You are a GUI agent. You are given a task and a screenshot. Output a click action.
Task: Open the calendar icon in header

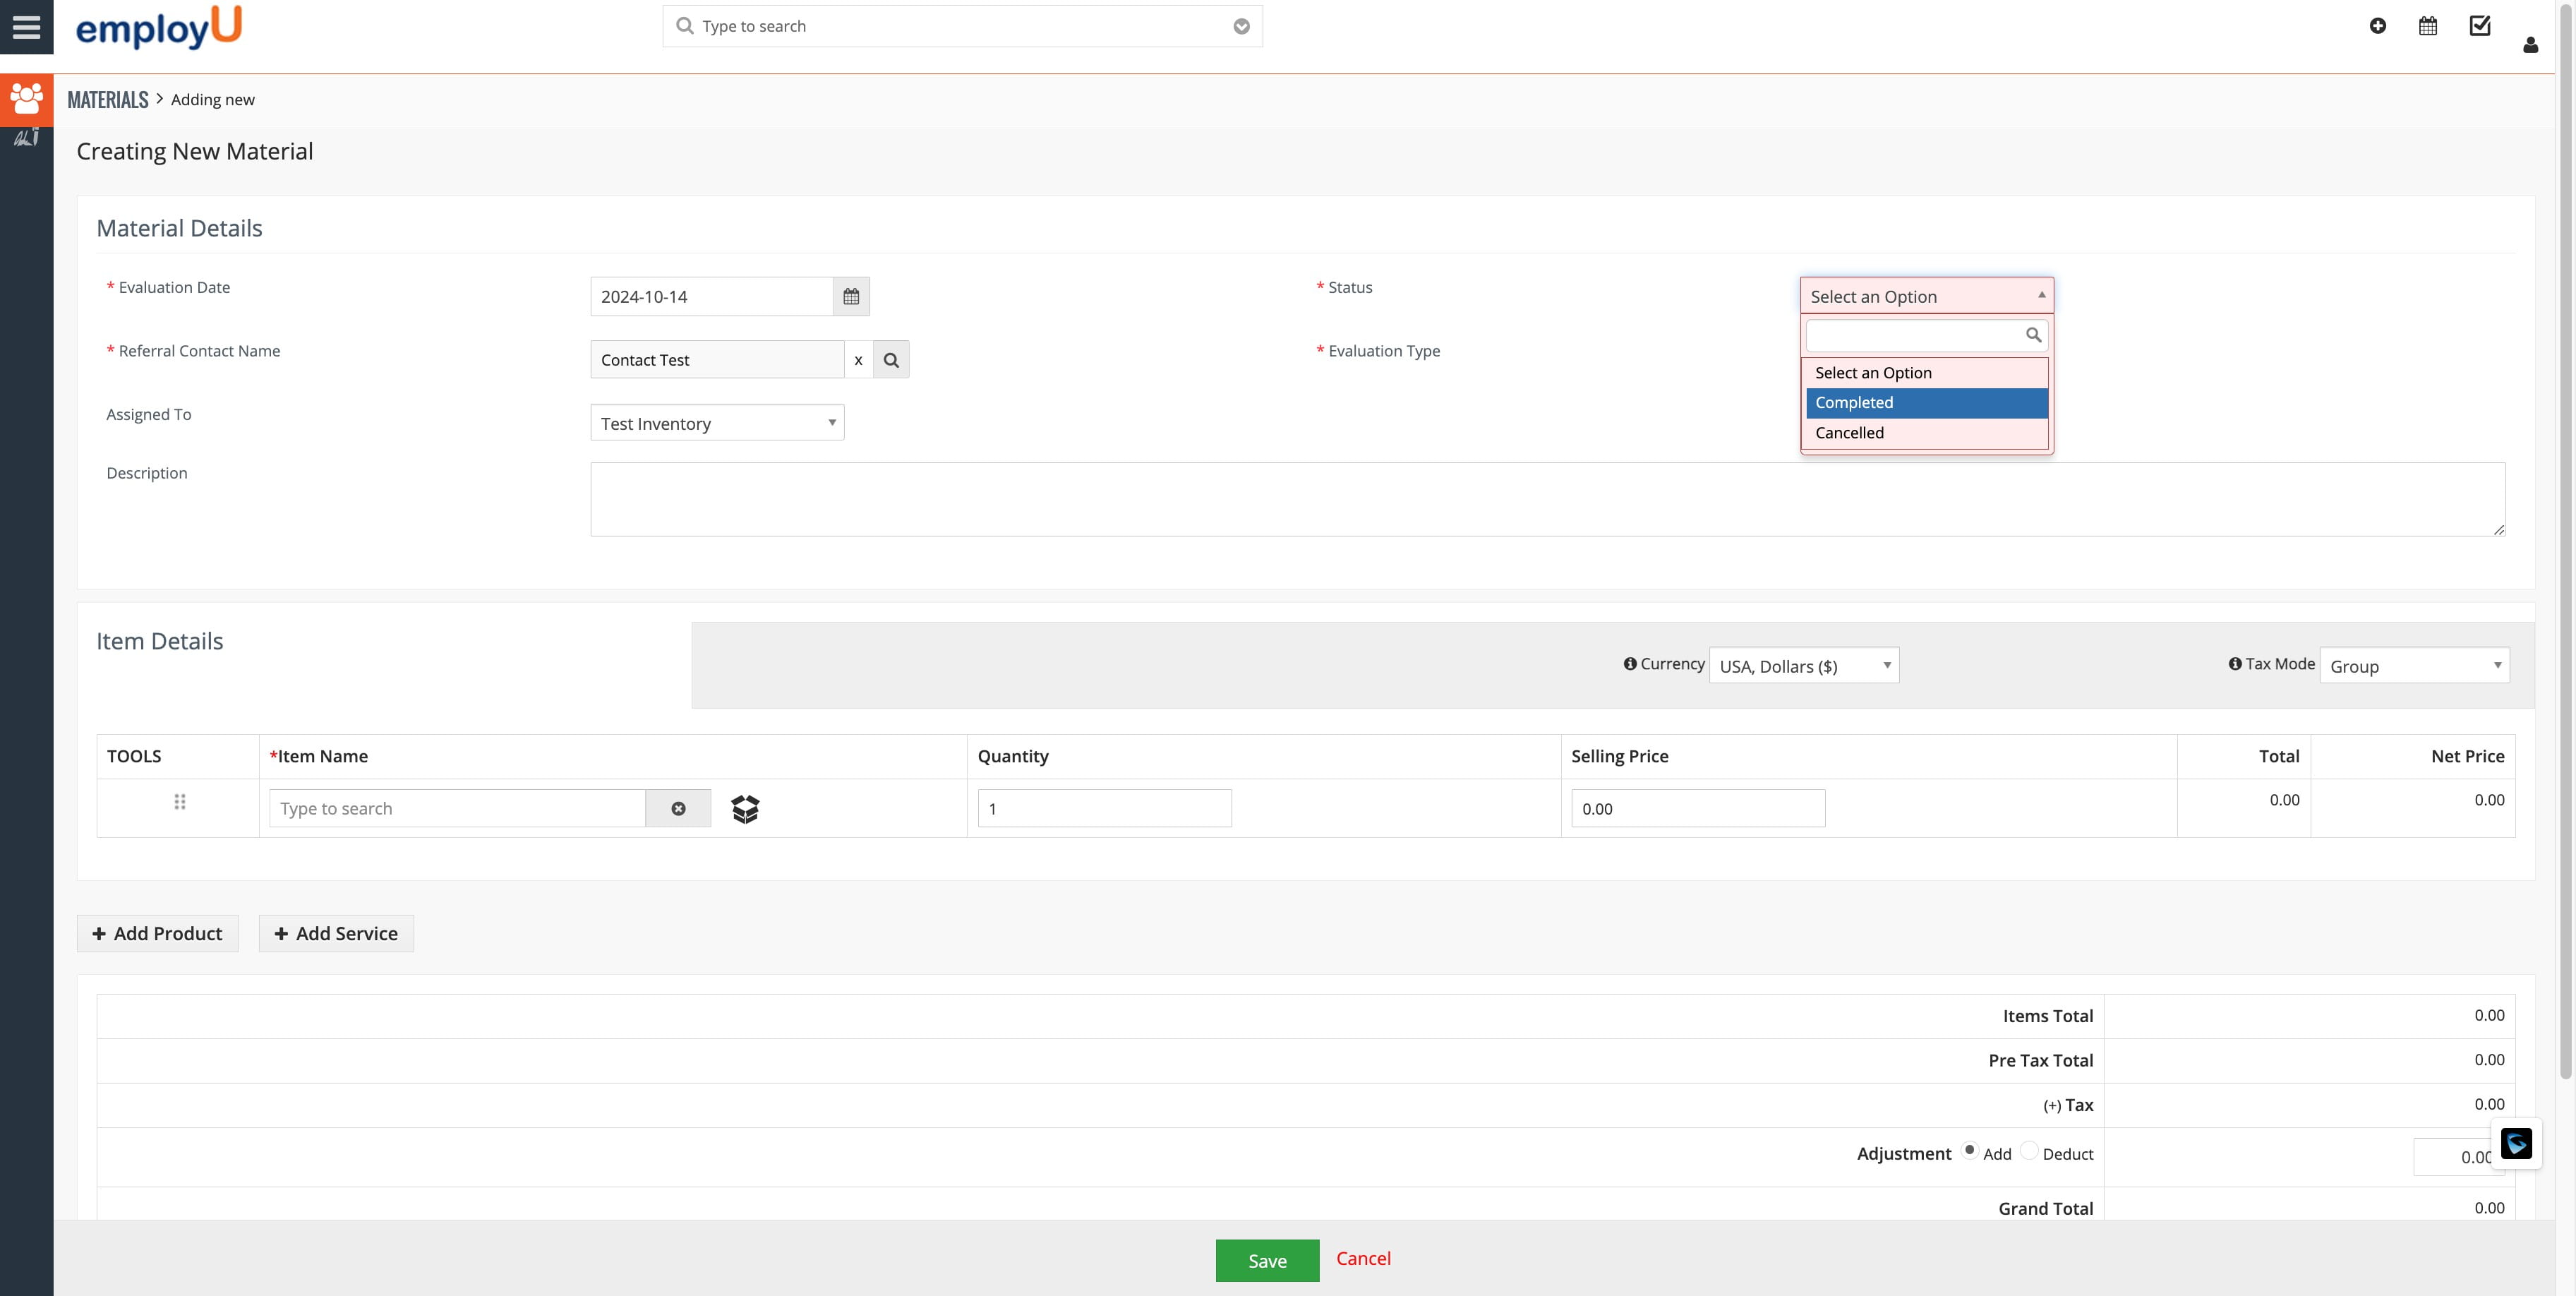2428,26
